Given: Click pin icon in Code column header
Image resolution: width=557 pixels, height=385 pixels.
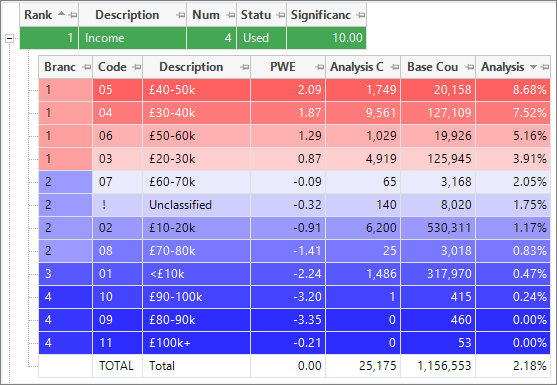Looking at the screenshot, I should point(137,67).
